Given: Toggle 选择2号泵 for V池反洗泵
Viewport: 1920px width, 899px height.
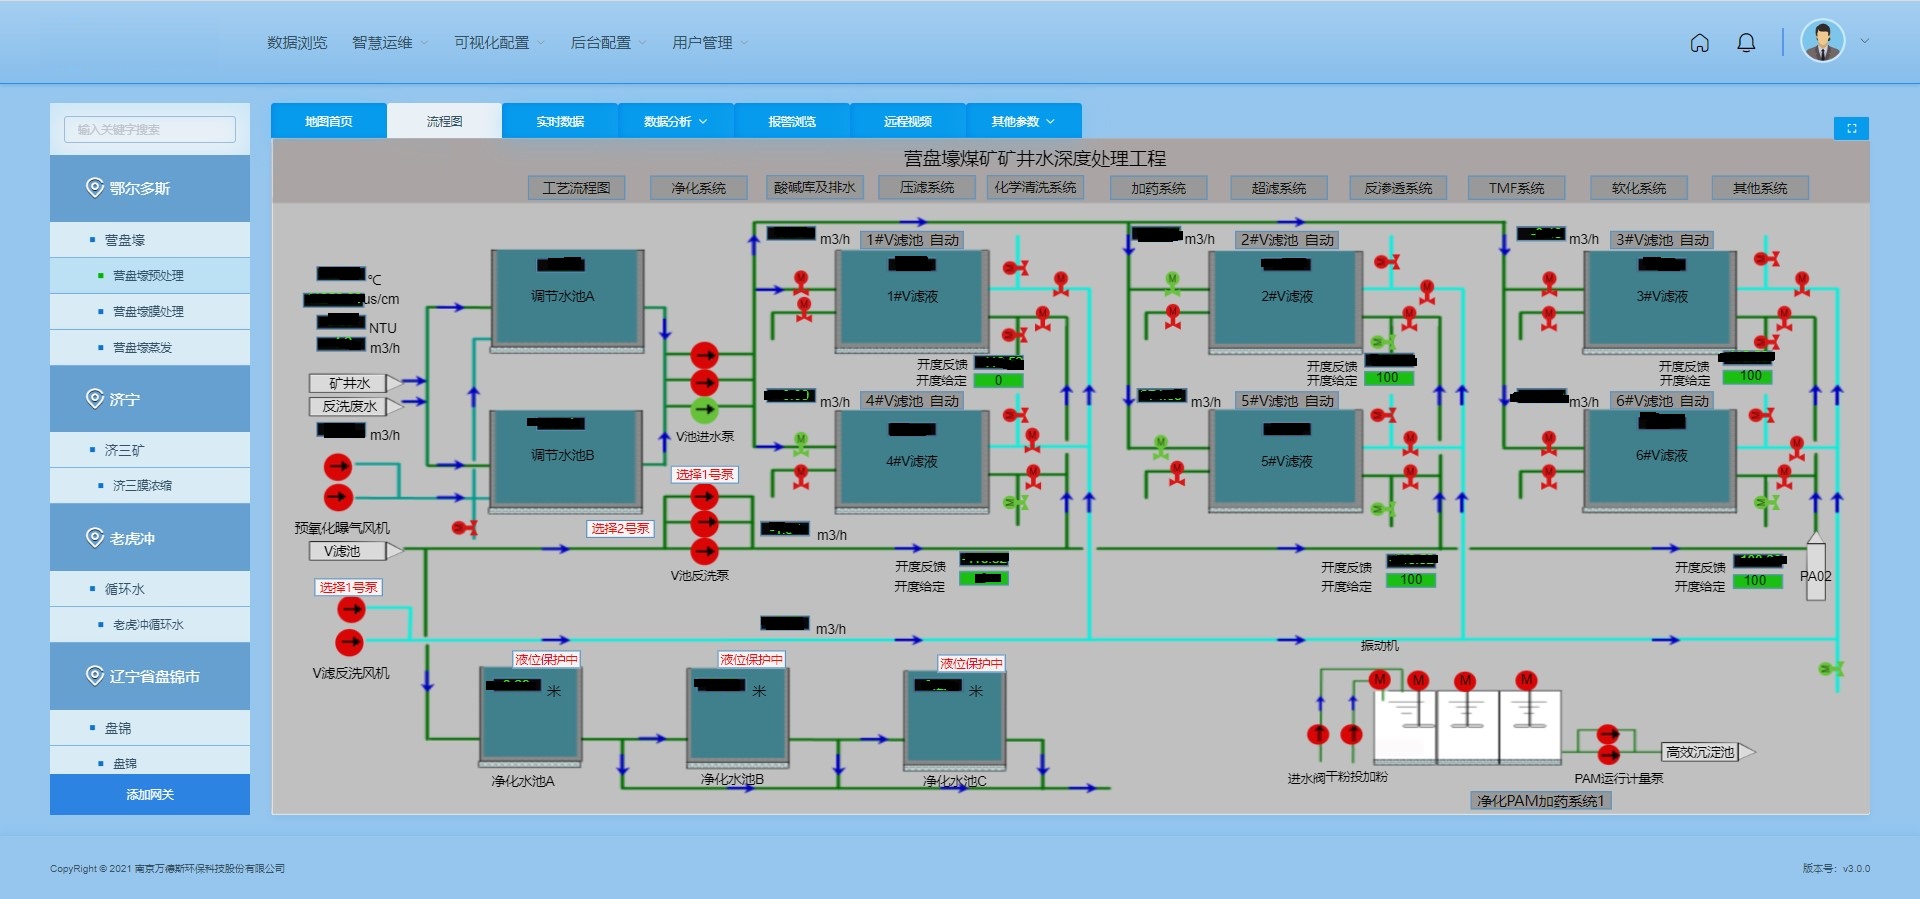Looking at the screenshot, I should [620, 528].
